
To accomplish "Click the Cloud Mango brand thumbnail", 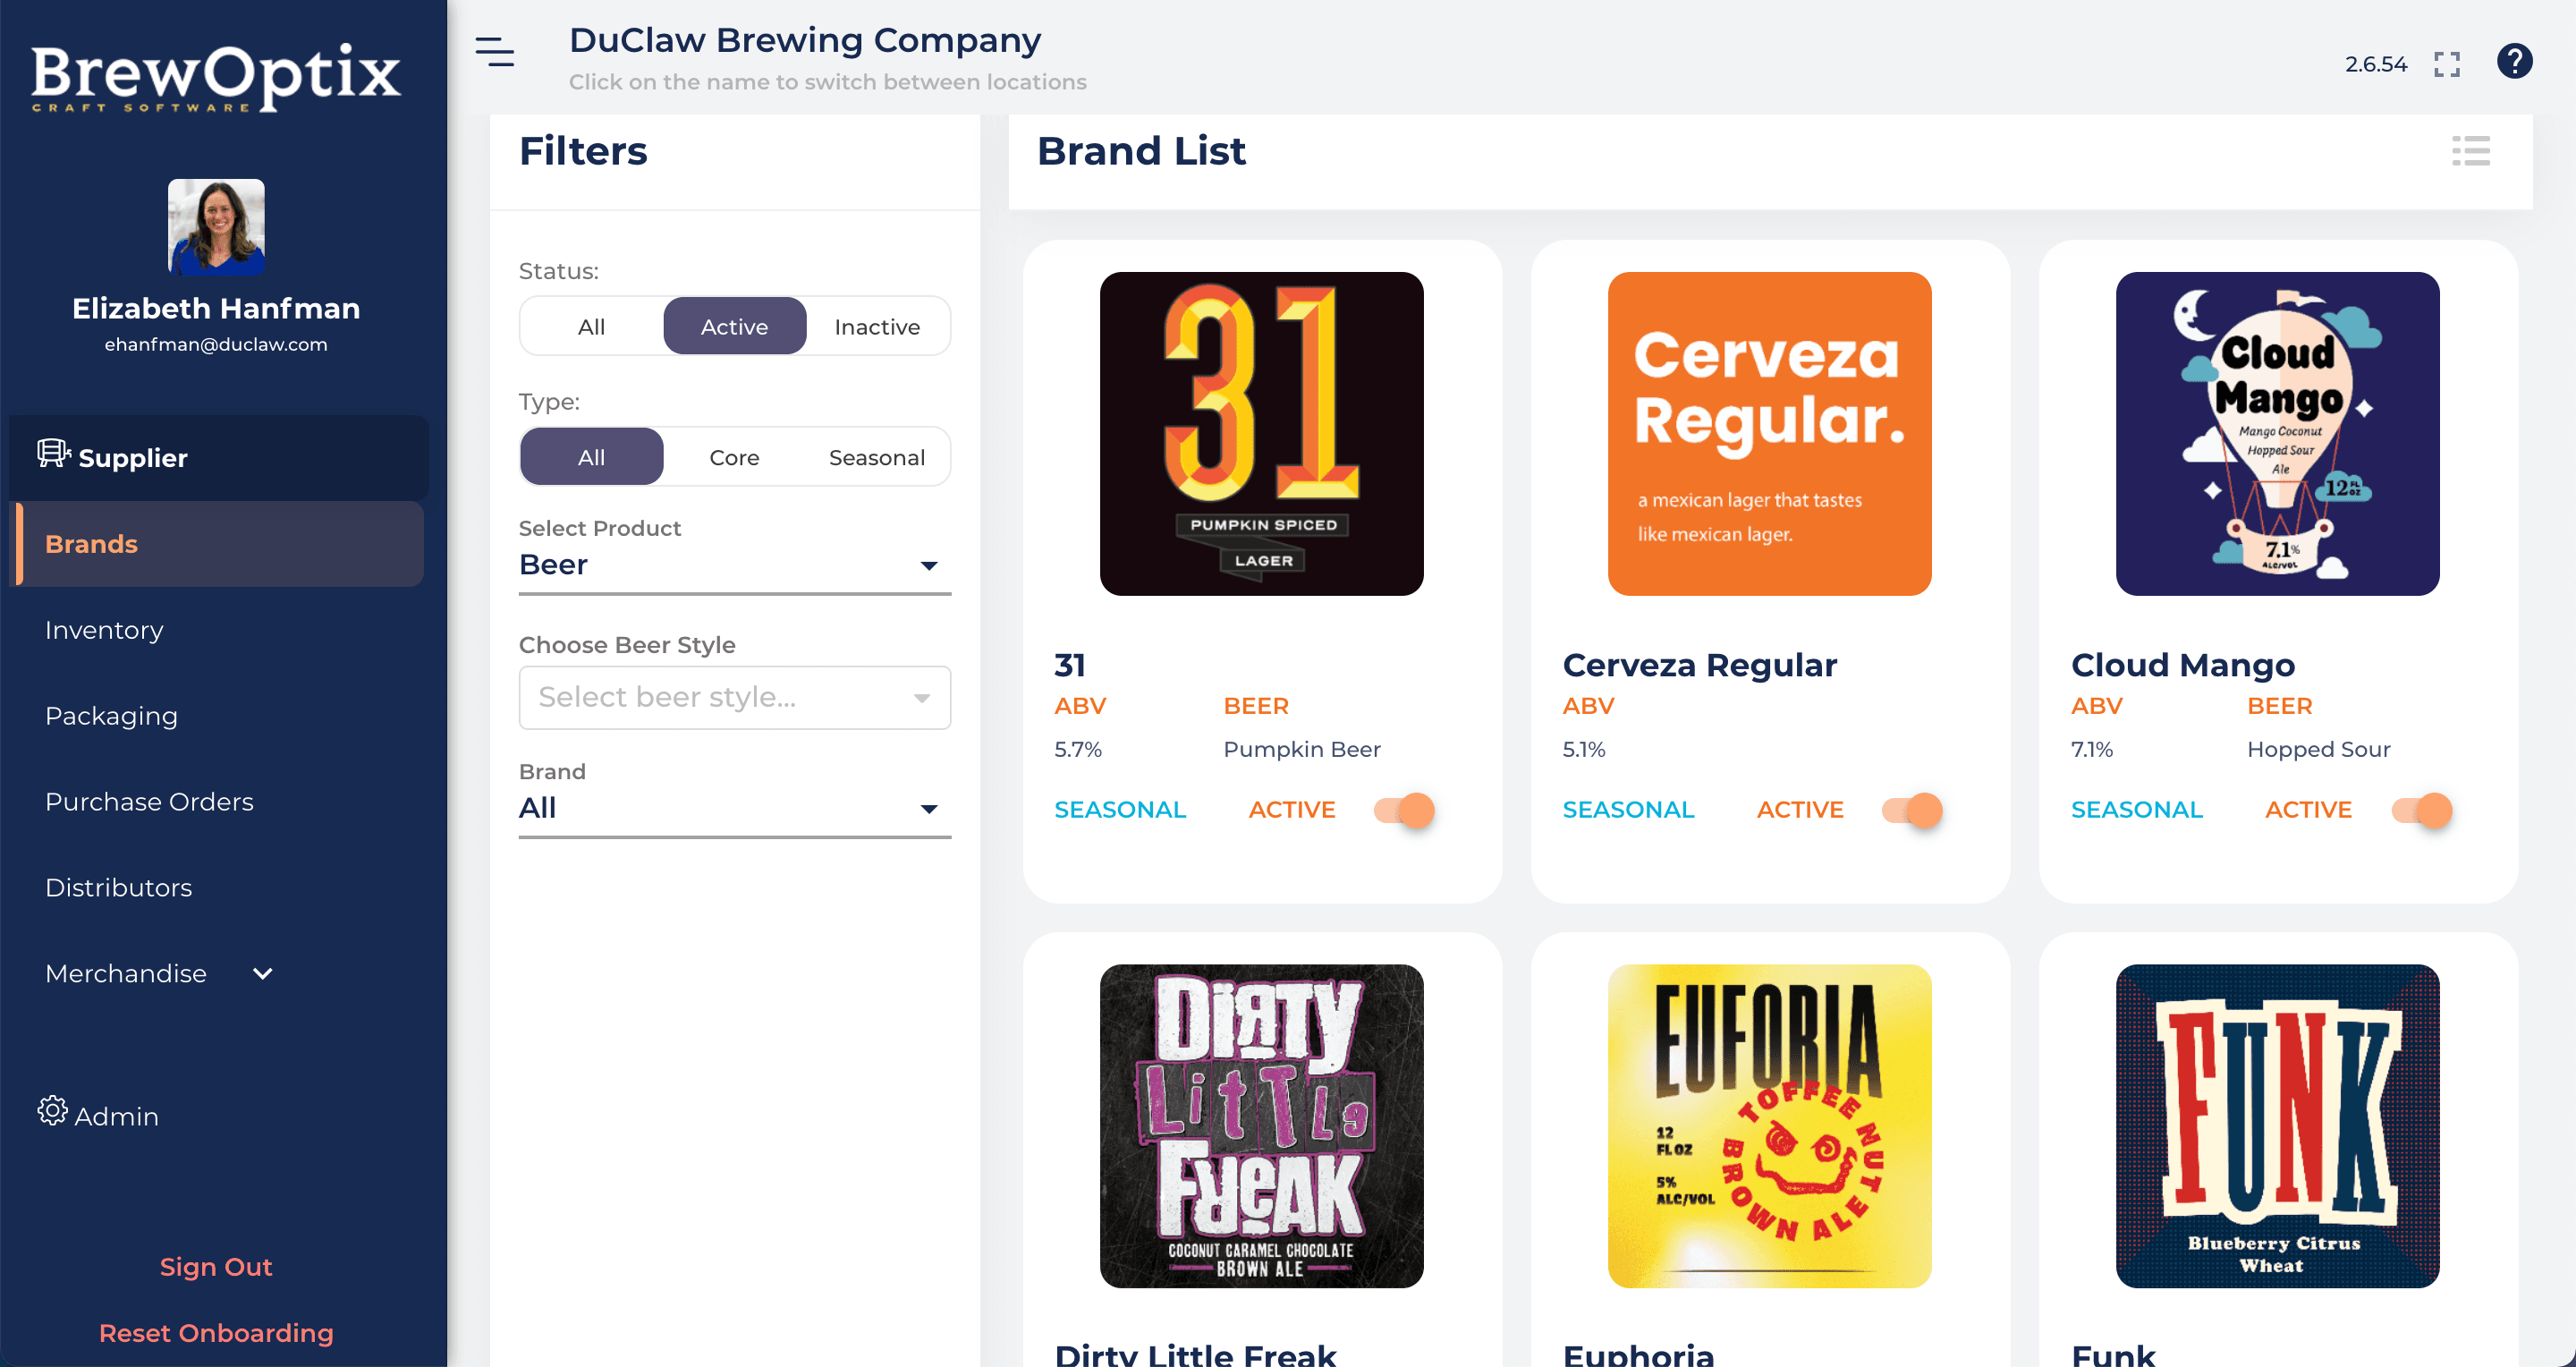I will click(x=2277, y=432).
